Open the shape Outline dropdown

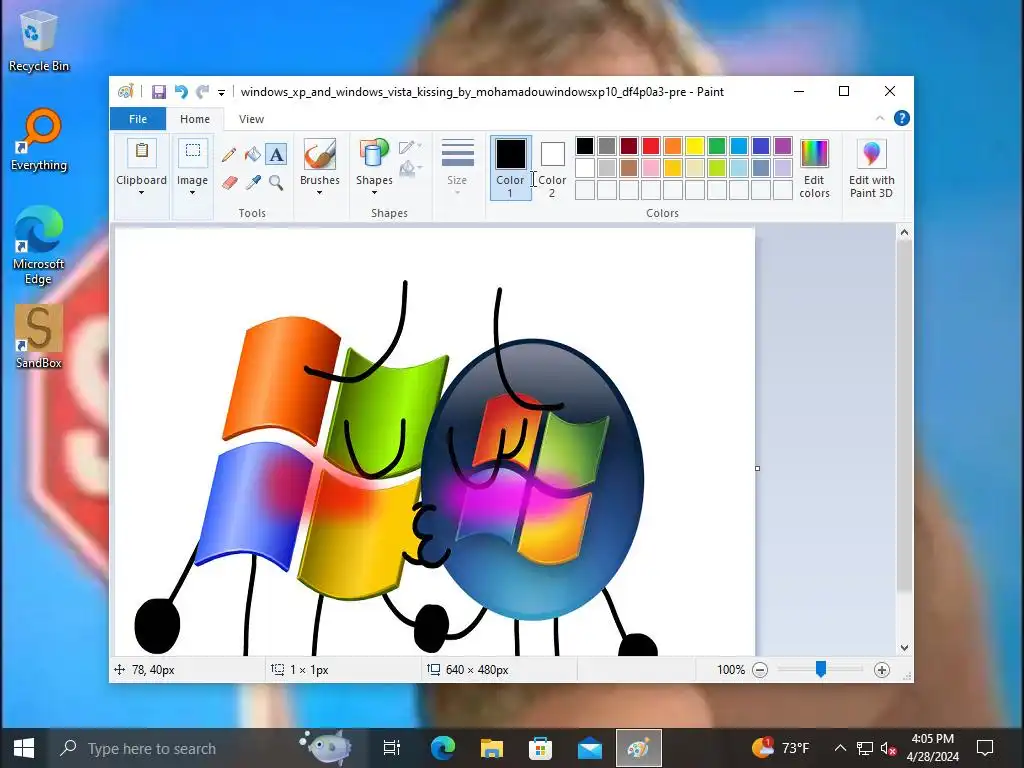pos(410,147)
